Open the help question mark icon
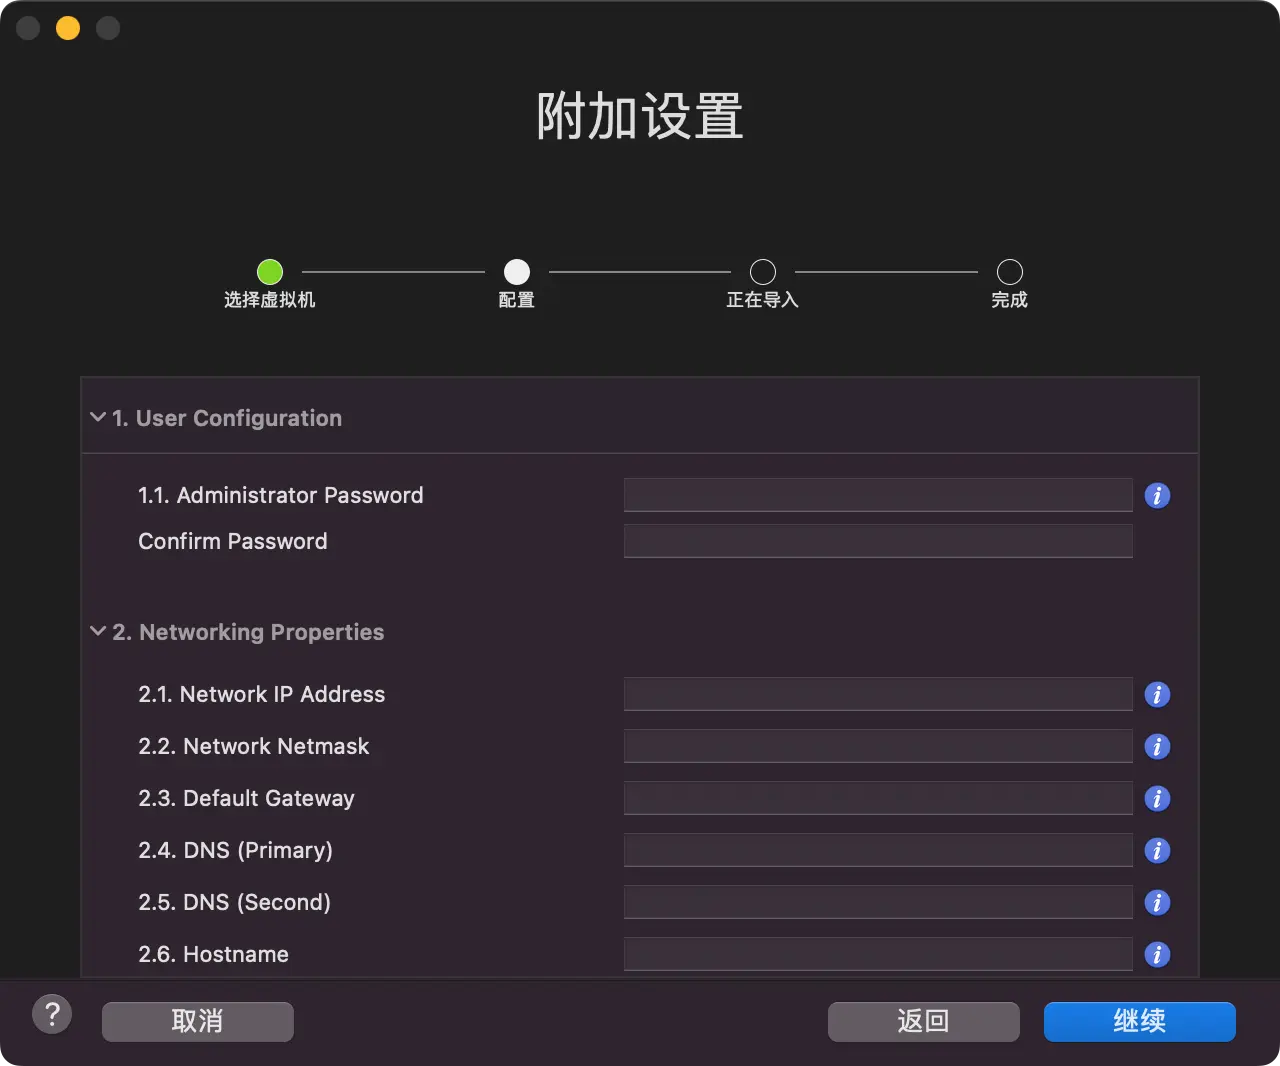1280x1066 pixels. click(52, 1013)
